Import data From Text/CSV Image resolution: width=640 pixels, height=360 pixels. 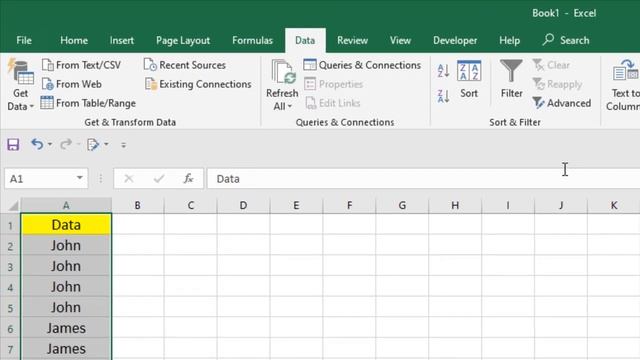click(81, 65)
